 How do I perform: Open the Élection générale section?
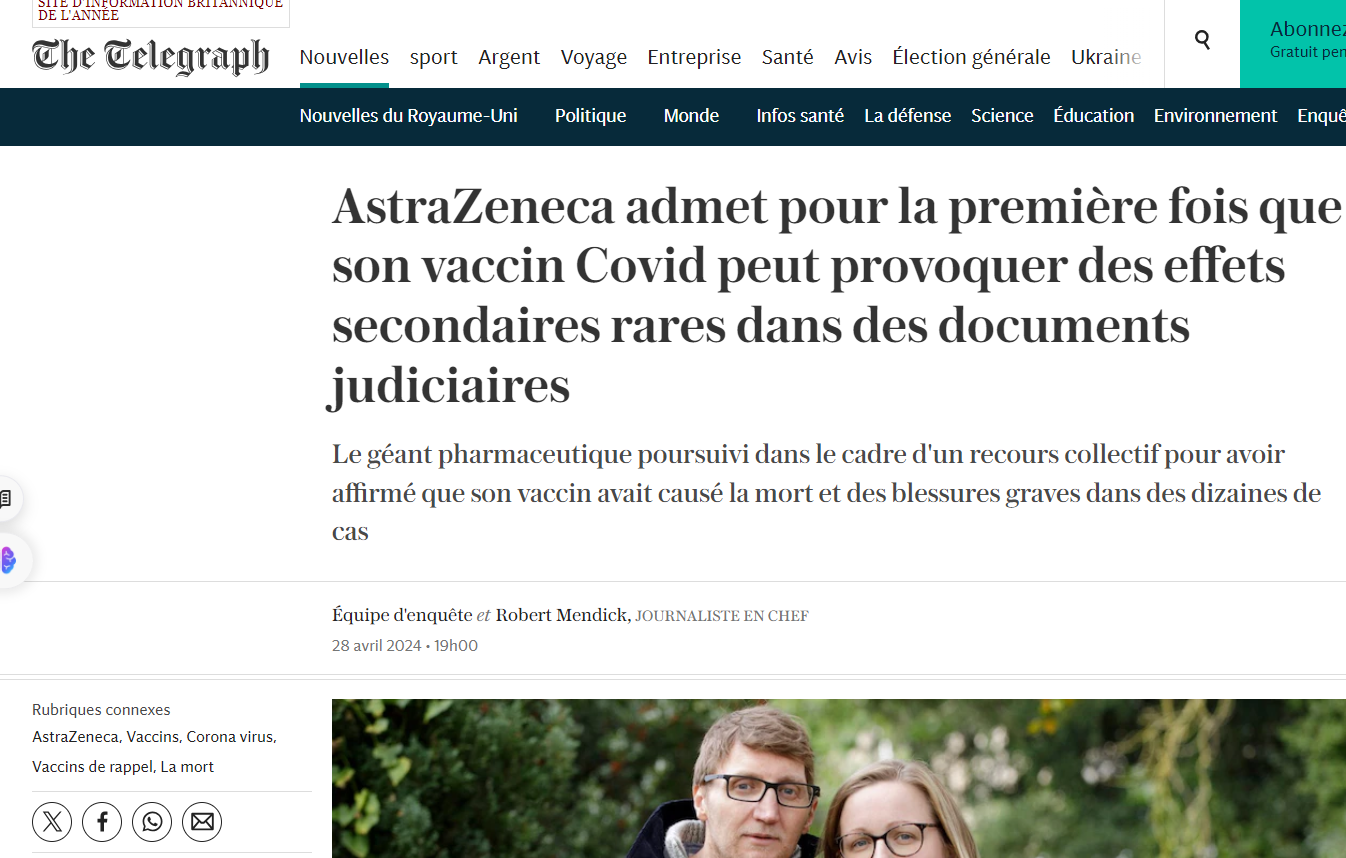(971, 57)
